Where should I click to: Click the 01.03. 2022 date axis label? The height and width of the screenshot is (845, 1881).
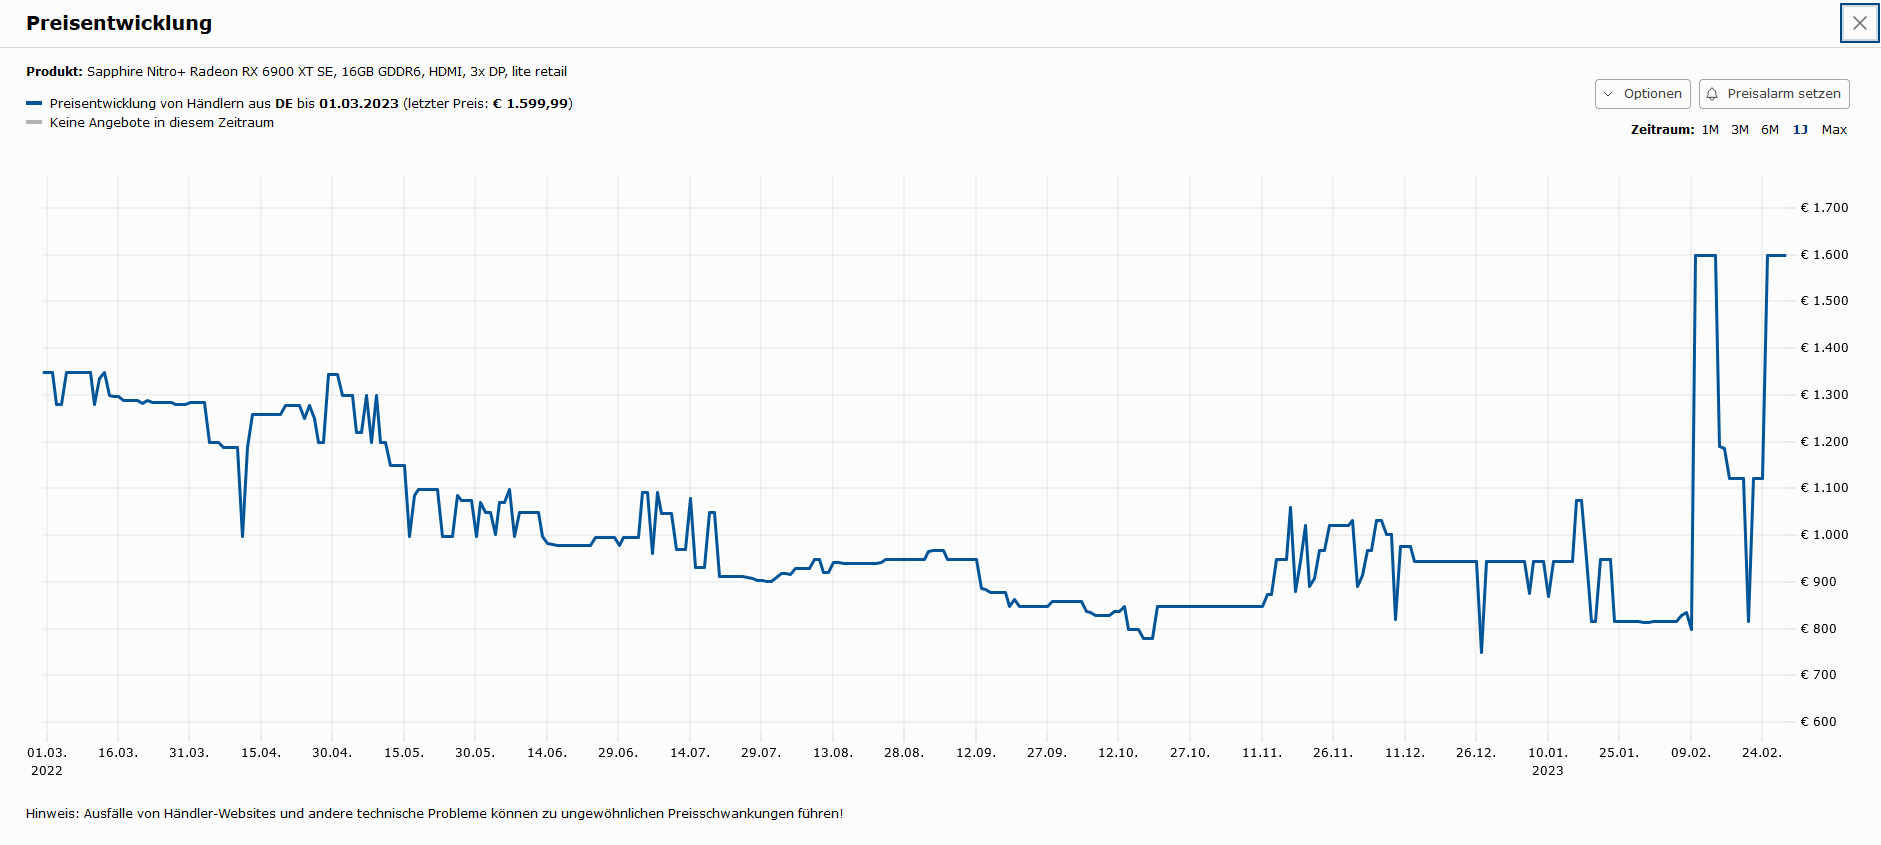coord(47,761)
